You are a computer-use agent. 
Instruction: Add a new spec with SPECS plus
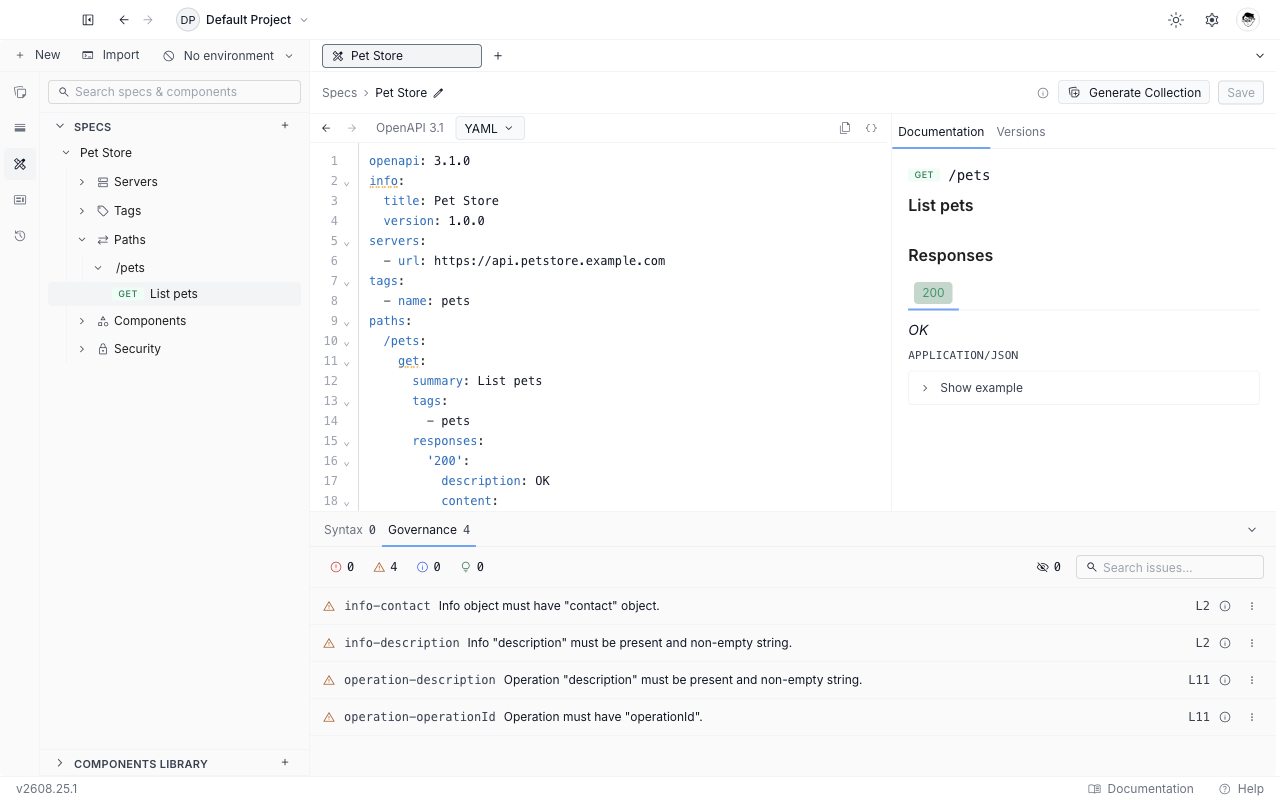point(285,126)
